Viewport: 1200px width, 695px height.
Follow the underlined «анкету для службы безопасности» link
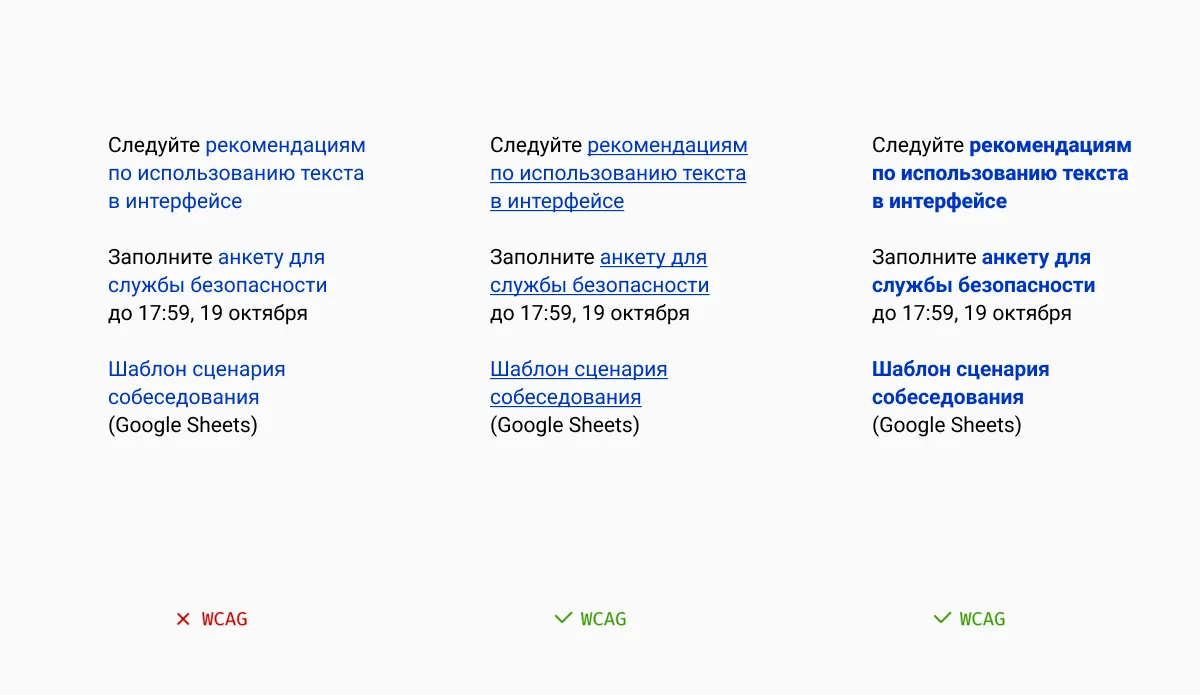click(599, 285)
